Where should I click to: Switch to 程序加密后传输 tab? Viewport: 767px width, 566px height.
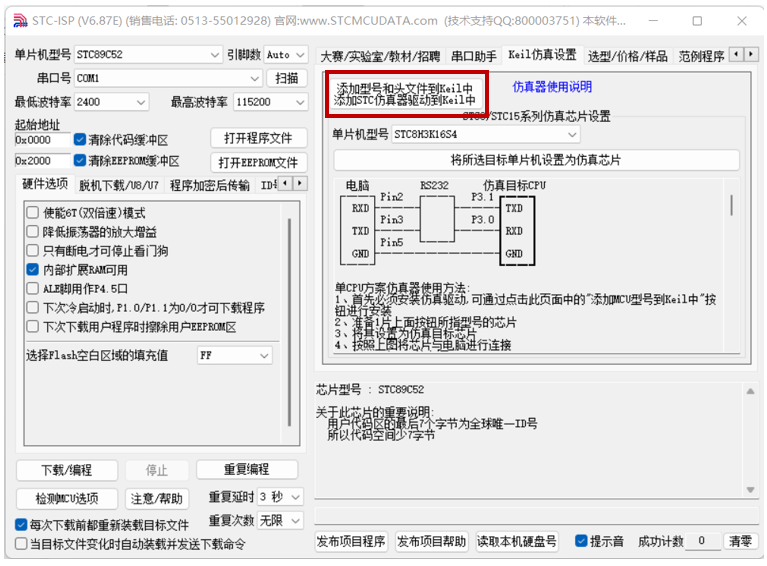tap(210, 185)
